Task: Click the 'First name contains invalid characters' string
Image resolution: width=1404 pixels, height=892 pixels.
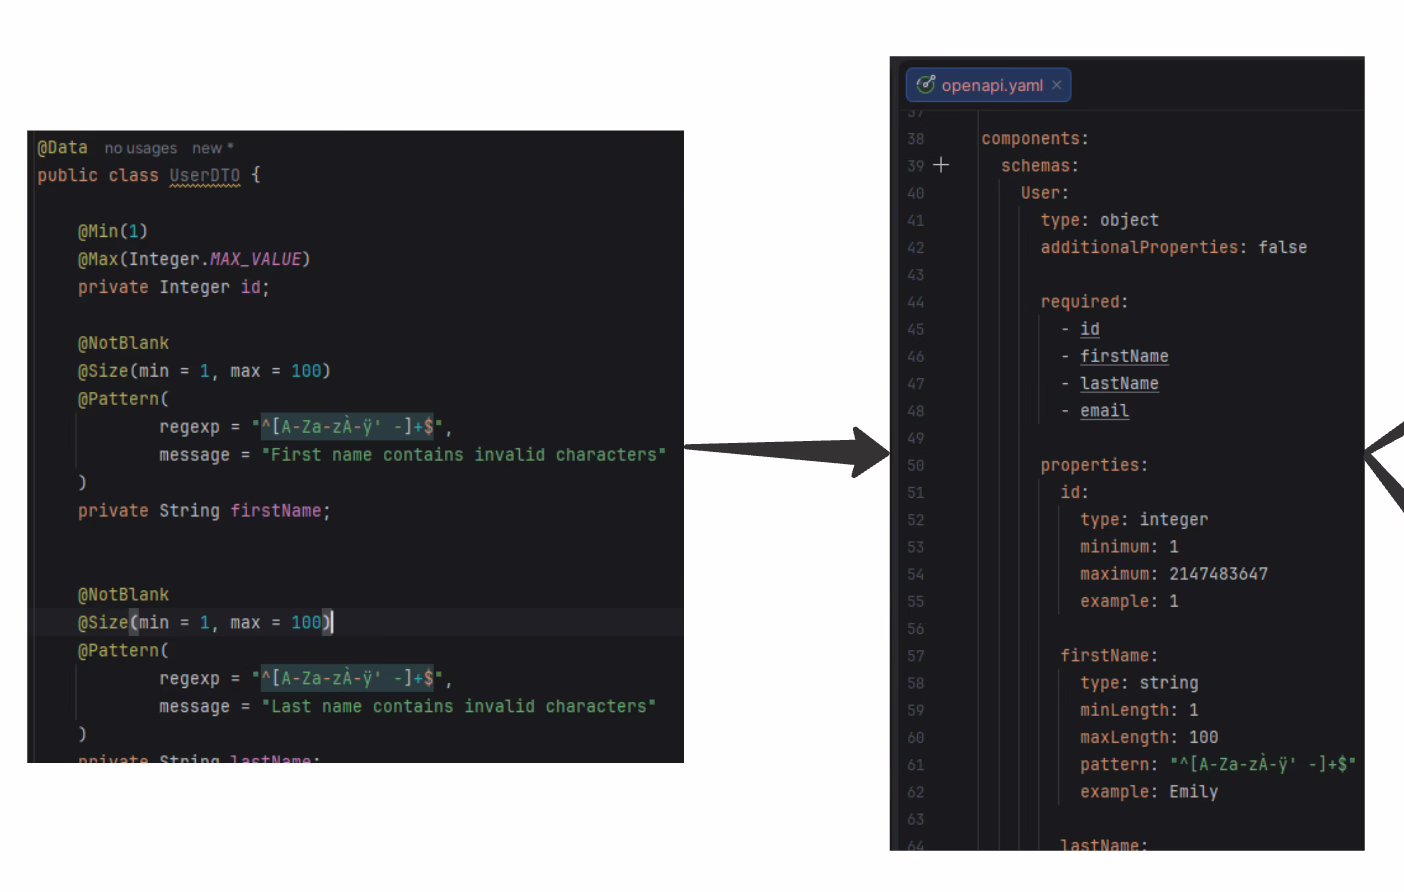Action: 464,455
